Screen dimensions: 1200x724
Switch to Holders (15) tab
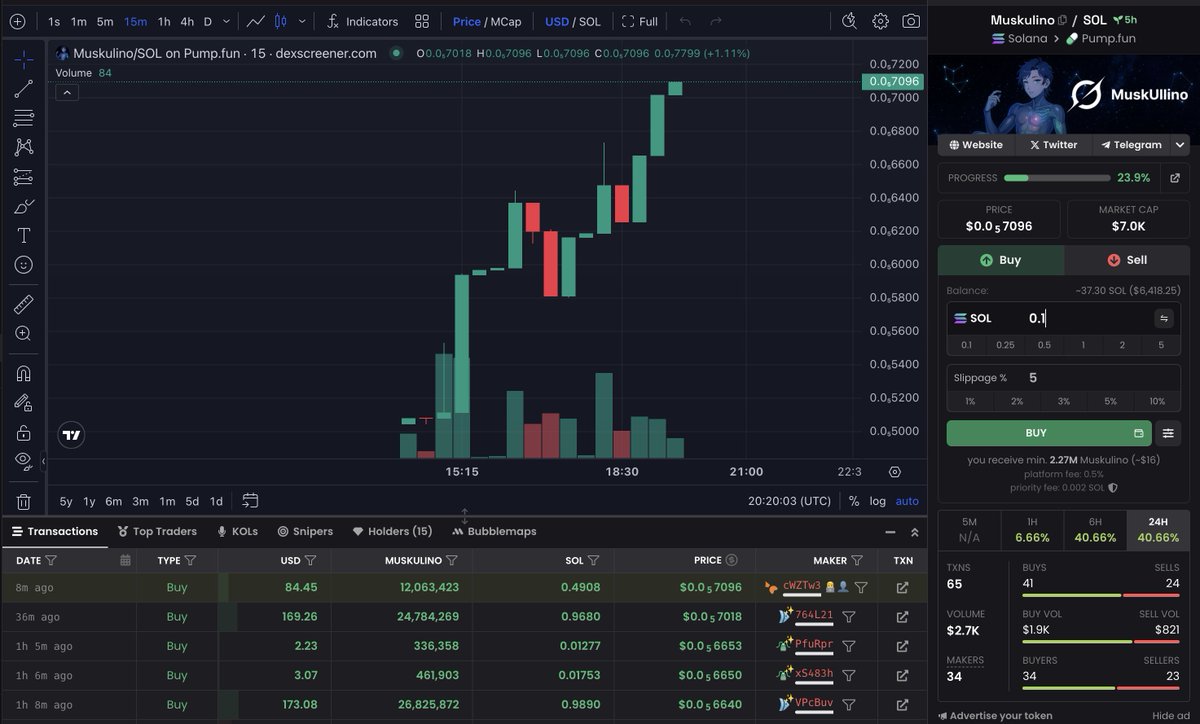(x=392, y=531)
